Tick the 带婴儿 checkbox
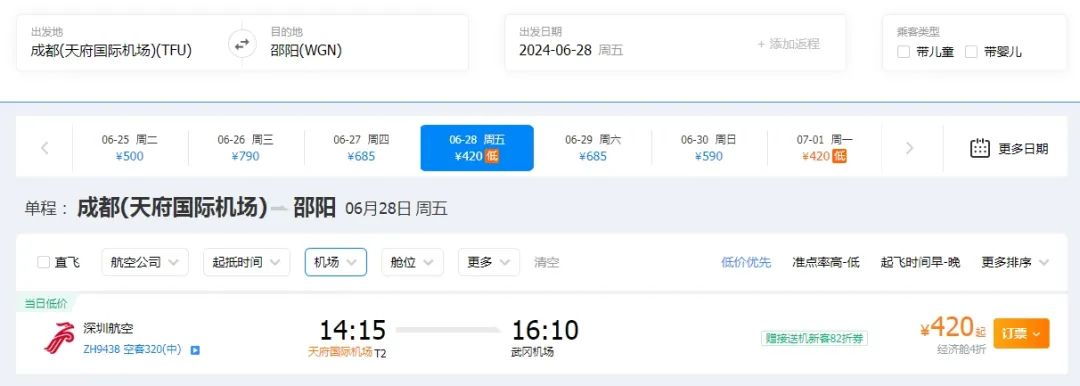The width and height of the screenshot is (1080, 386). click(x=971, y=52)
